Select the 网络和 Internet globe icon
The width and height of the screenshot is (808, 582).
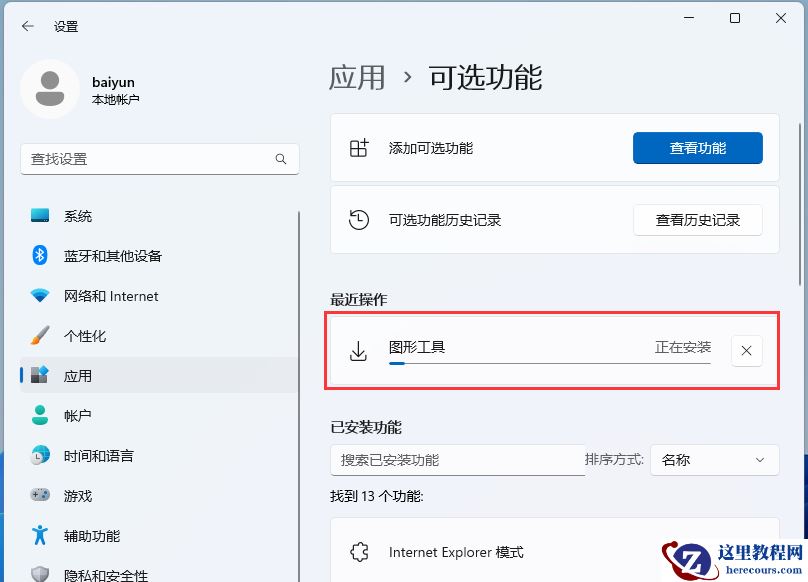[x=40, y=296]
